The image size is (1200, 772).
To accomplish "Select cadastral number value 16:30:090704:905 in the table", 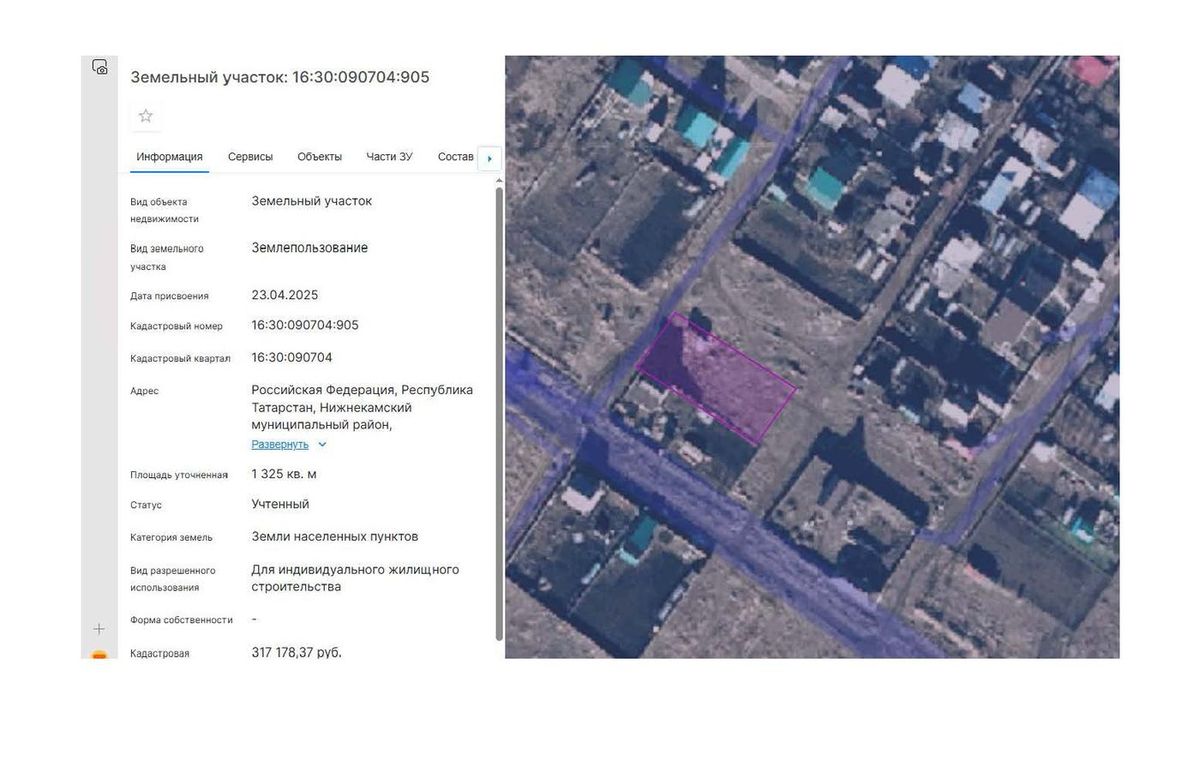I will tap(305, 325).
